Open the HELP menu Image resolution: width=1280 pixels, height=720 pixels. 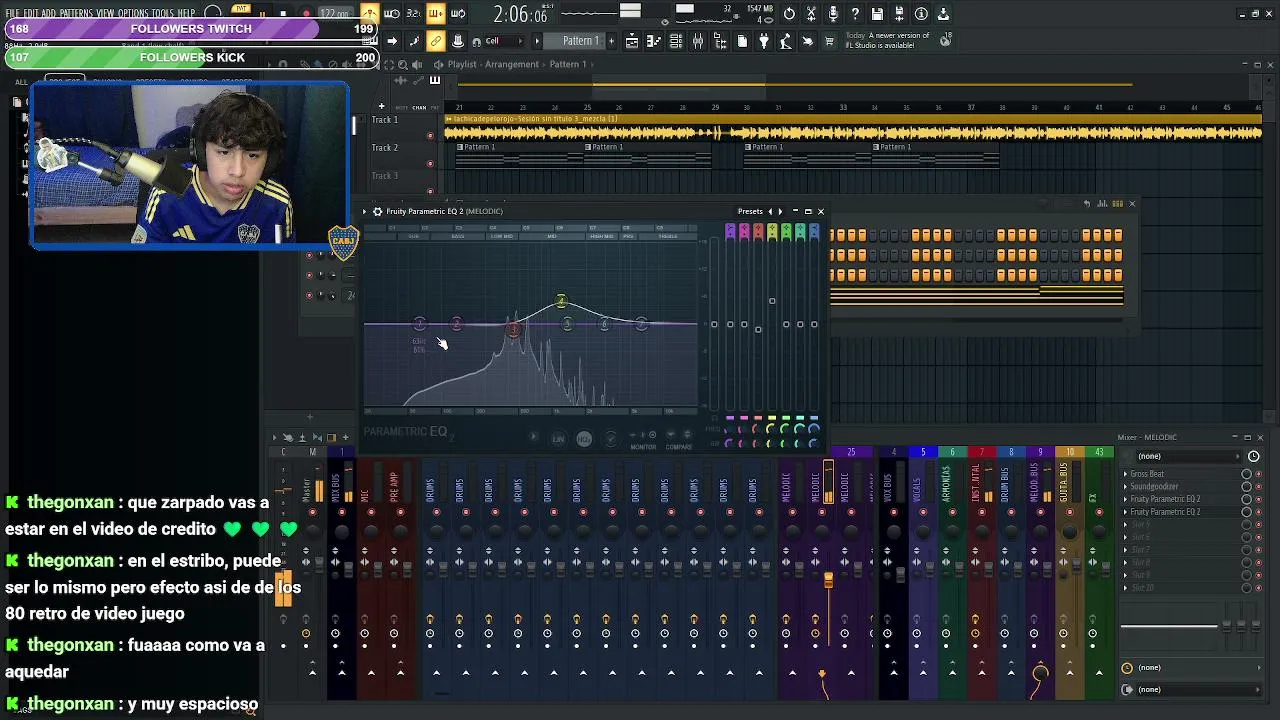(x=186, y=14)
